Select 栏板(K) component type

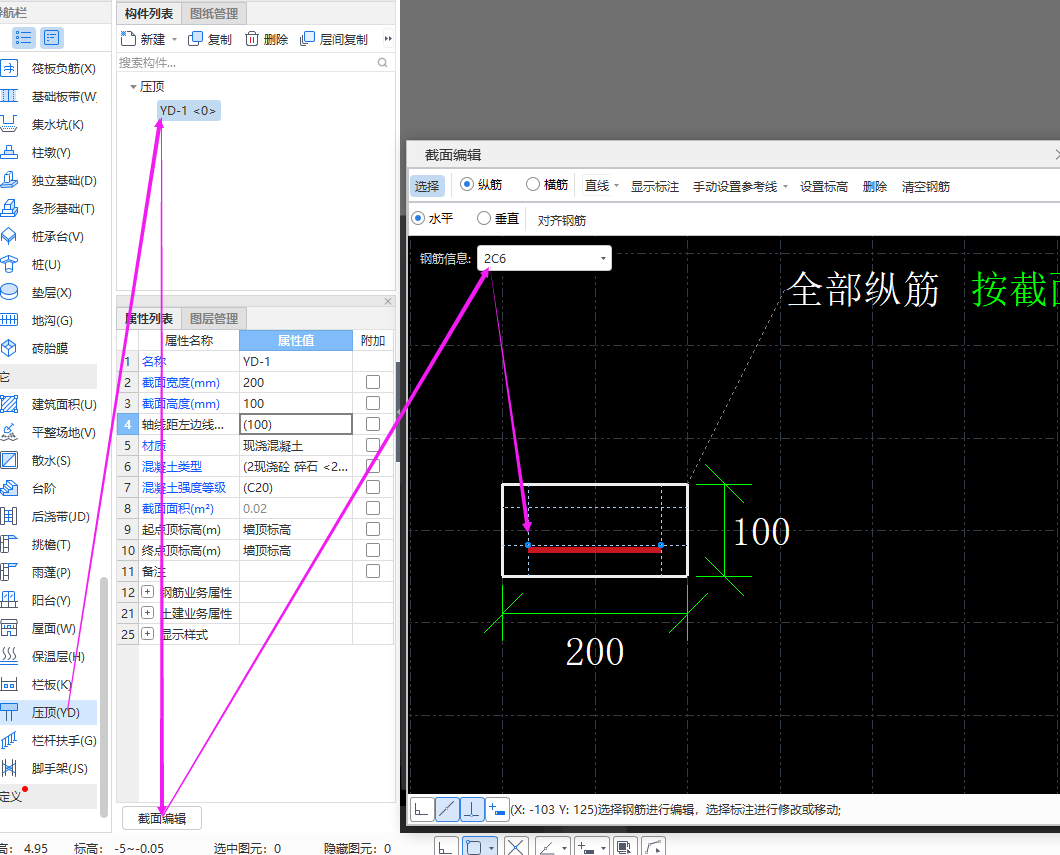click(x=49, y=685)
